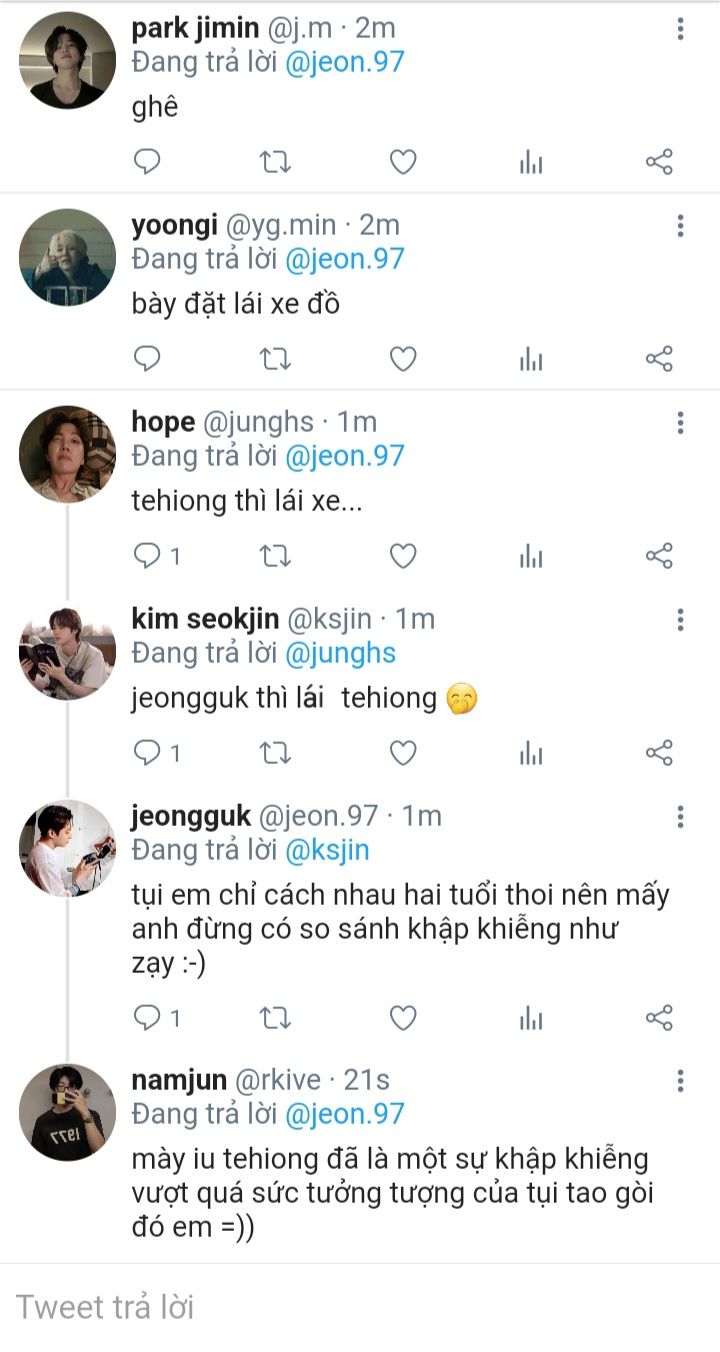The image size is (720, 1352).
Task: Share park jimin's reply
Action: [x=659, y=162]
